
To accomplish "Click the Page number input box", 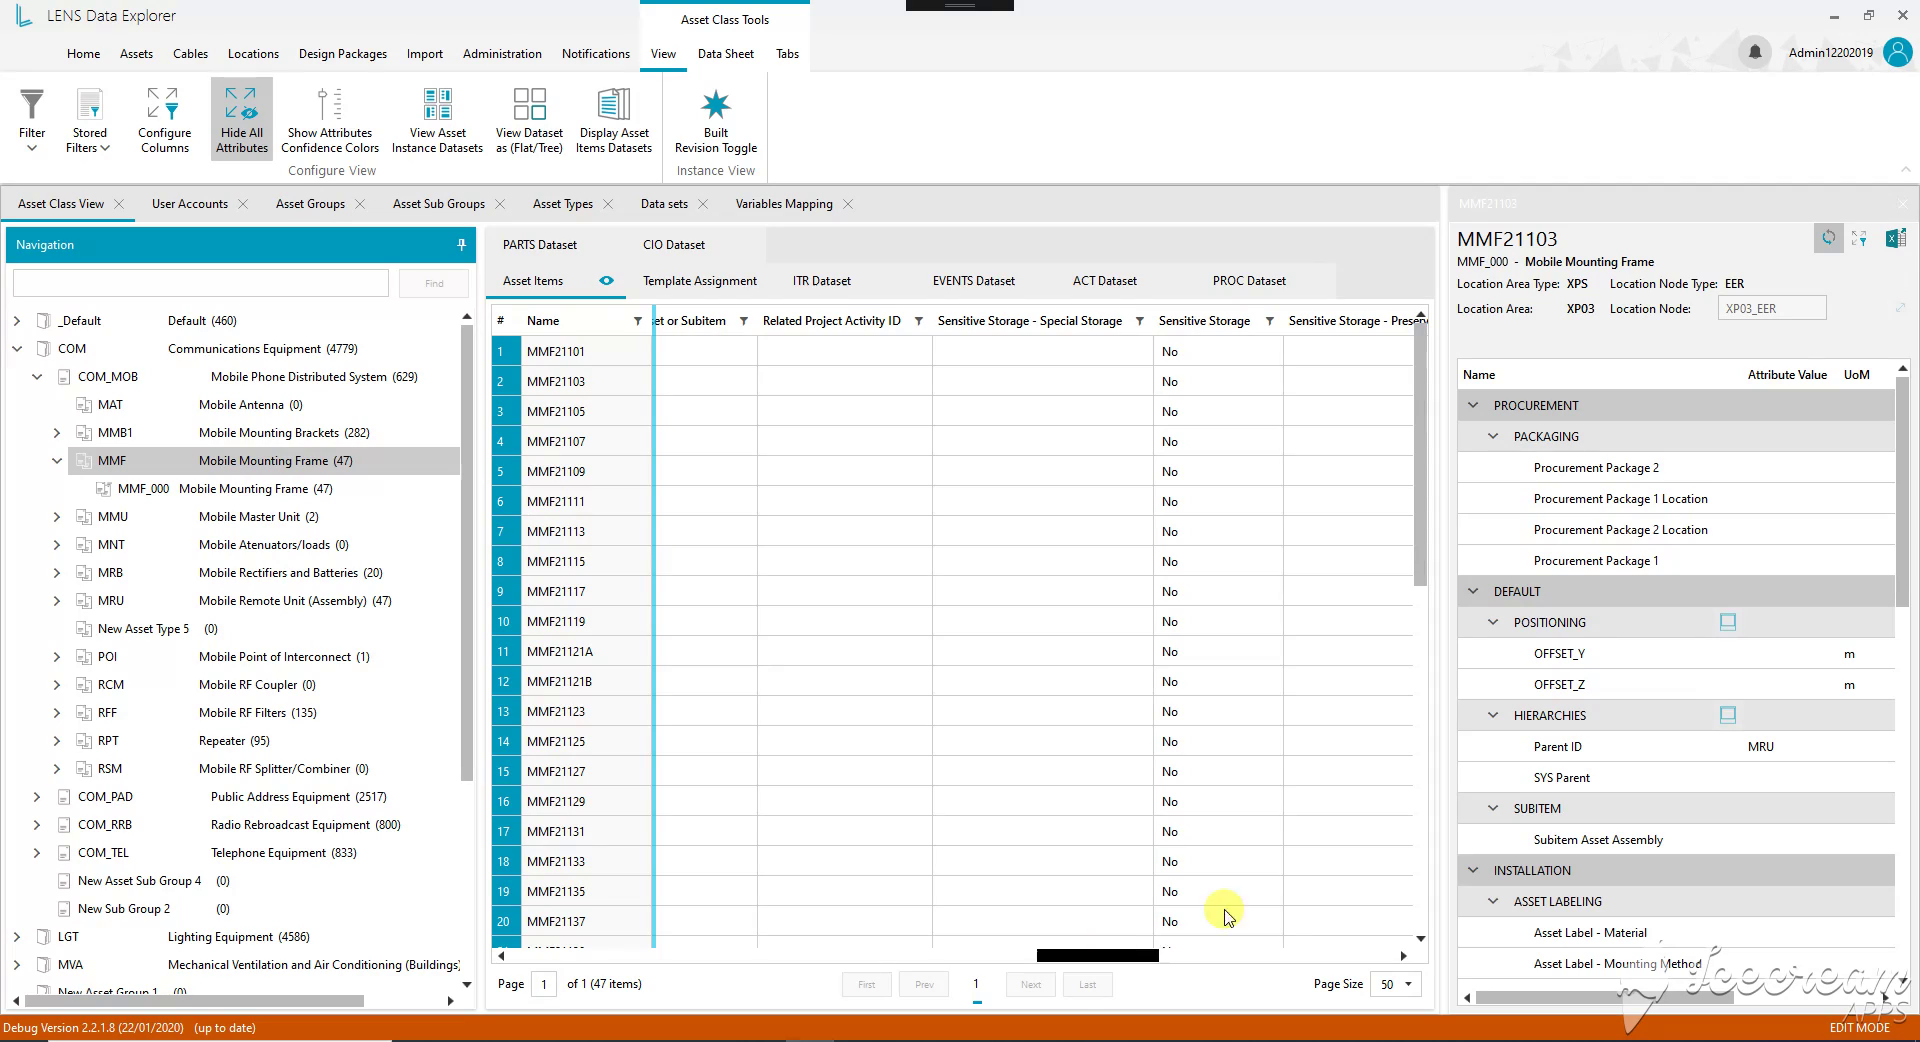I will [x=544, y=984].
